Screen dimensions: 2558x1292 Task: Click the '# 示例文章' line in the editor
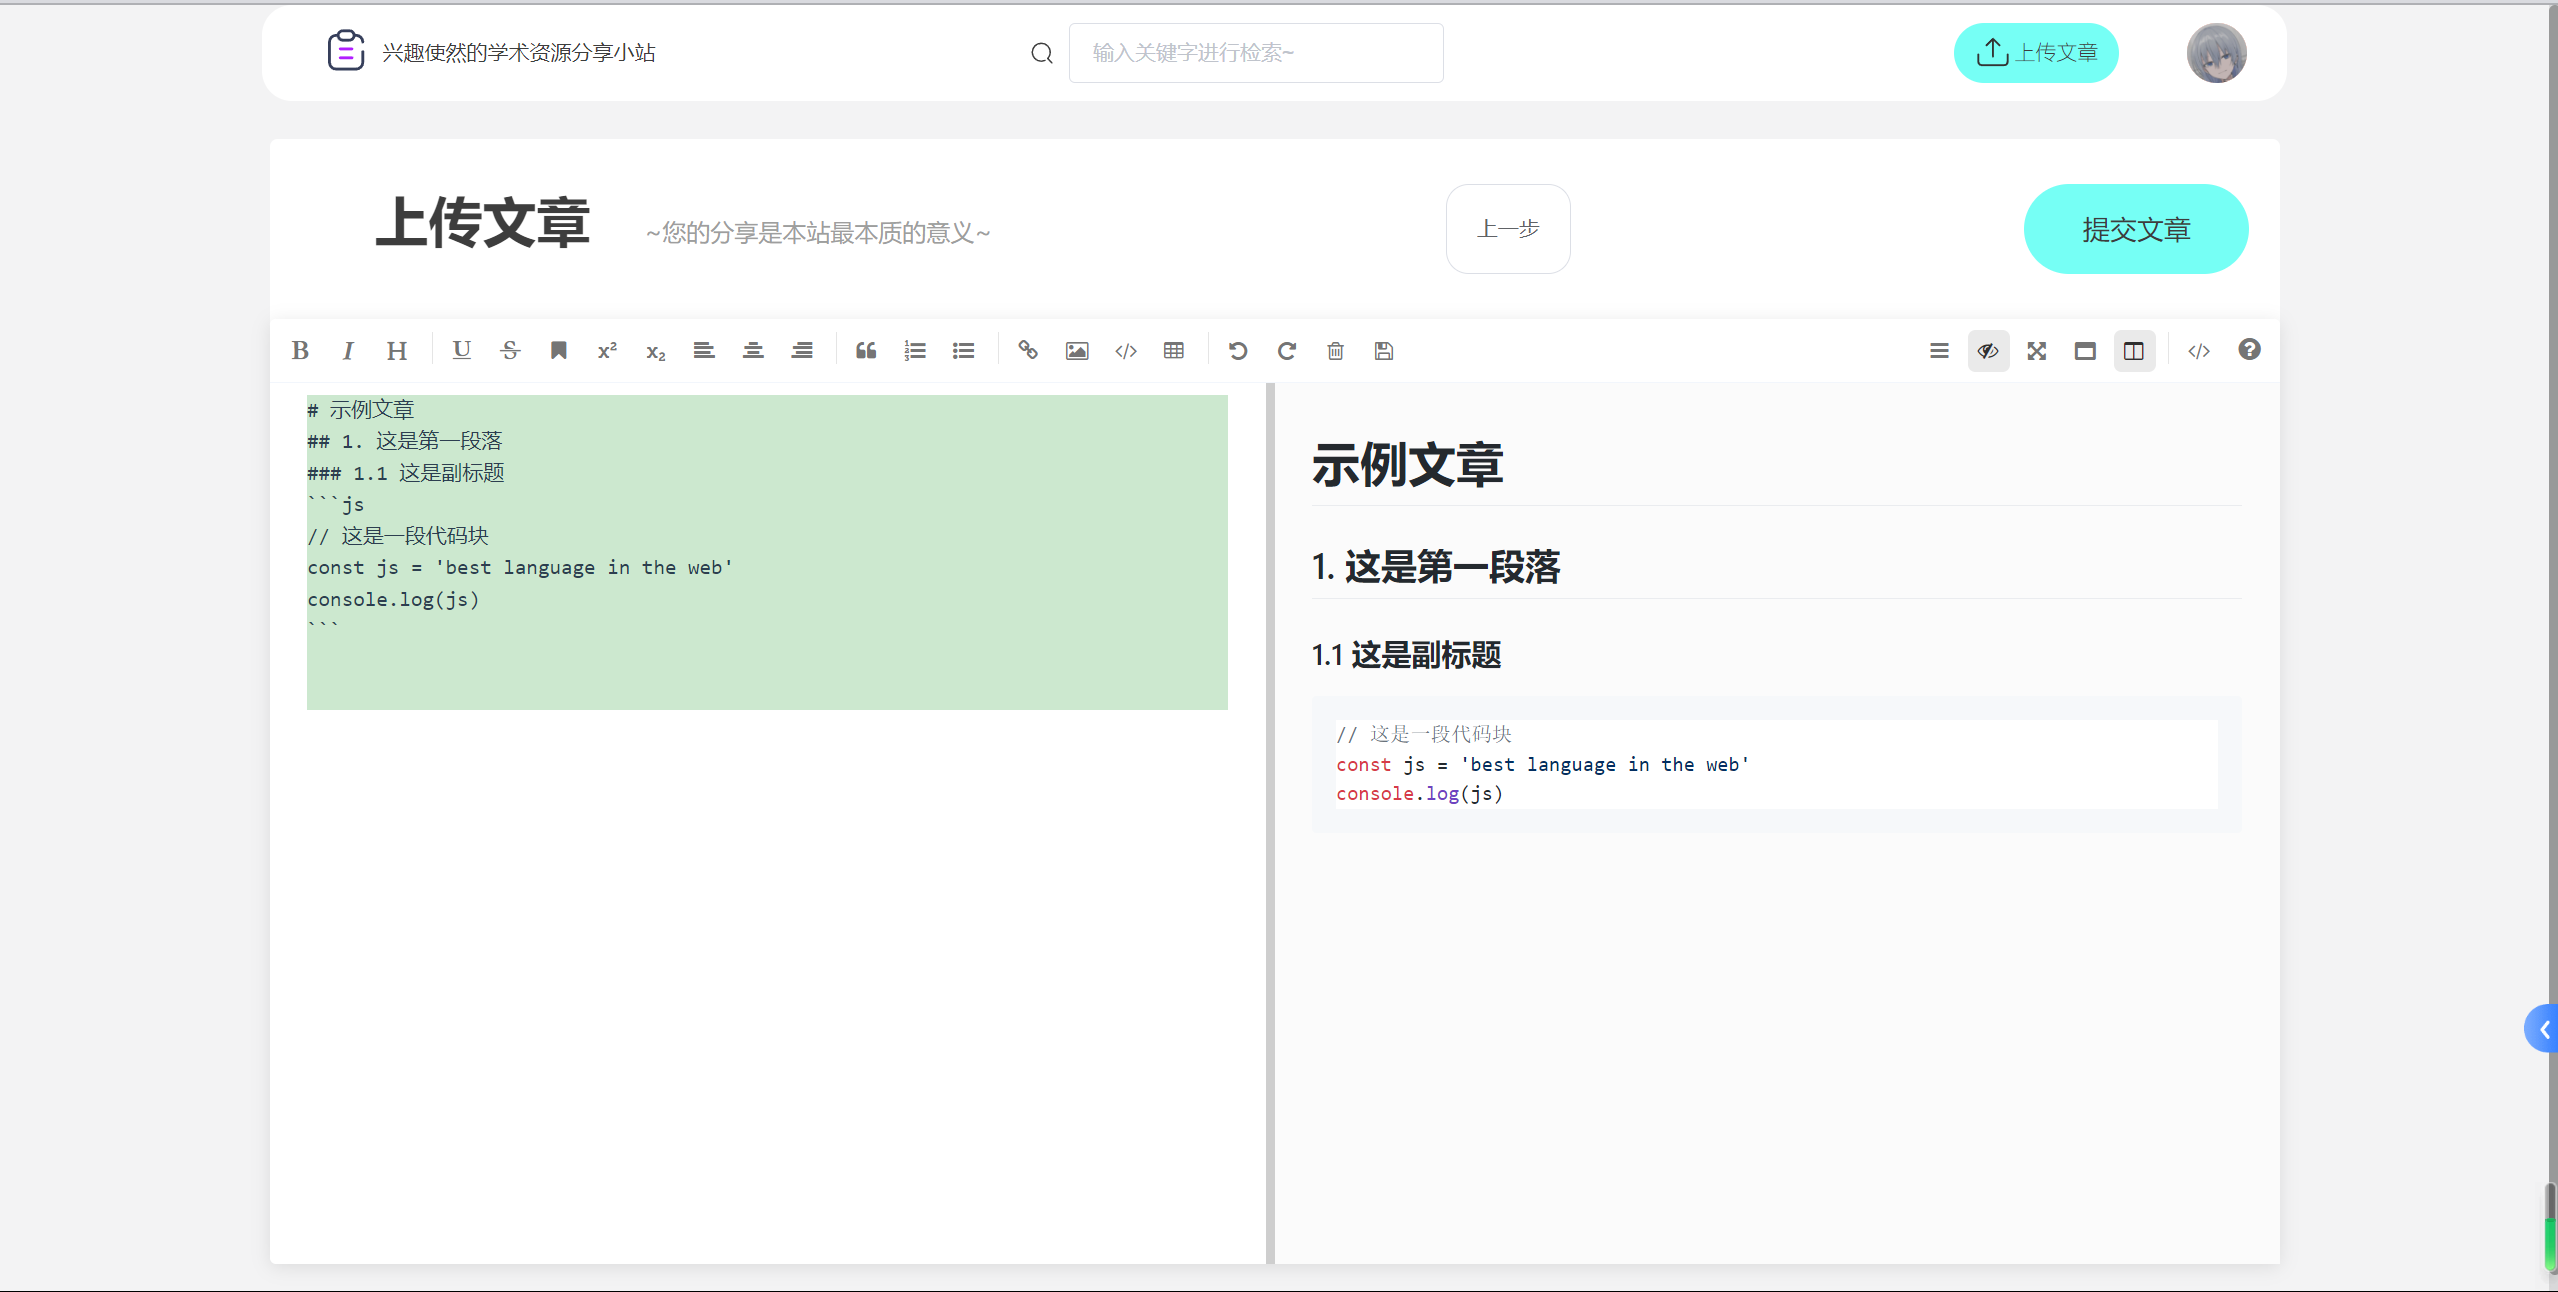[x=361, y=410]
